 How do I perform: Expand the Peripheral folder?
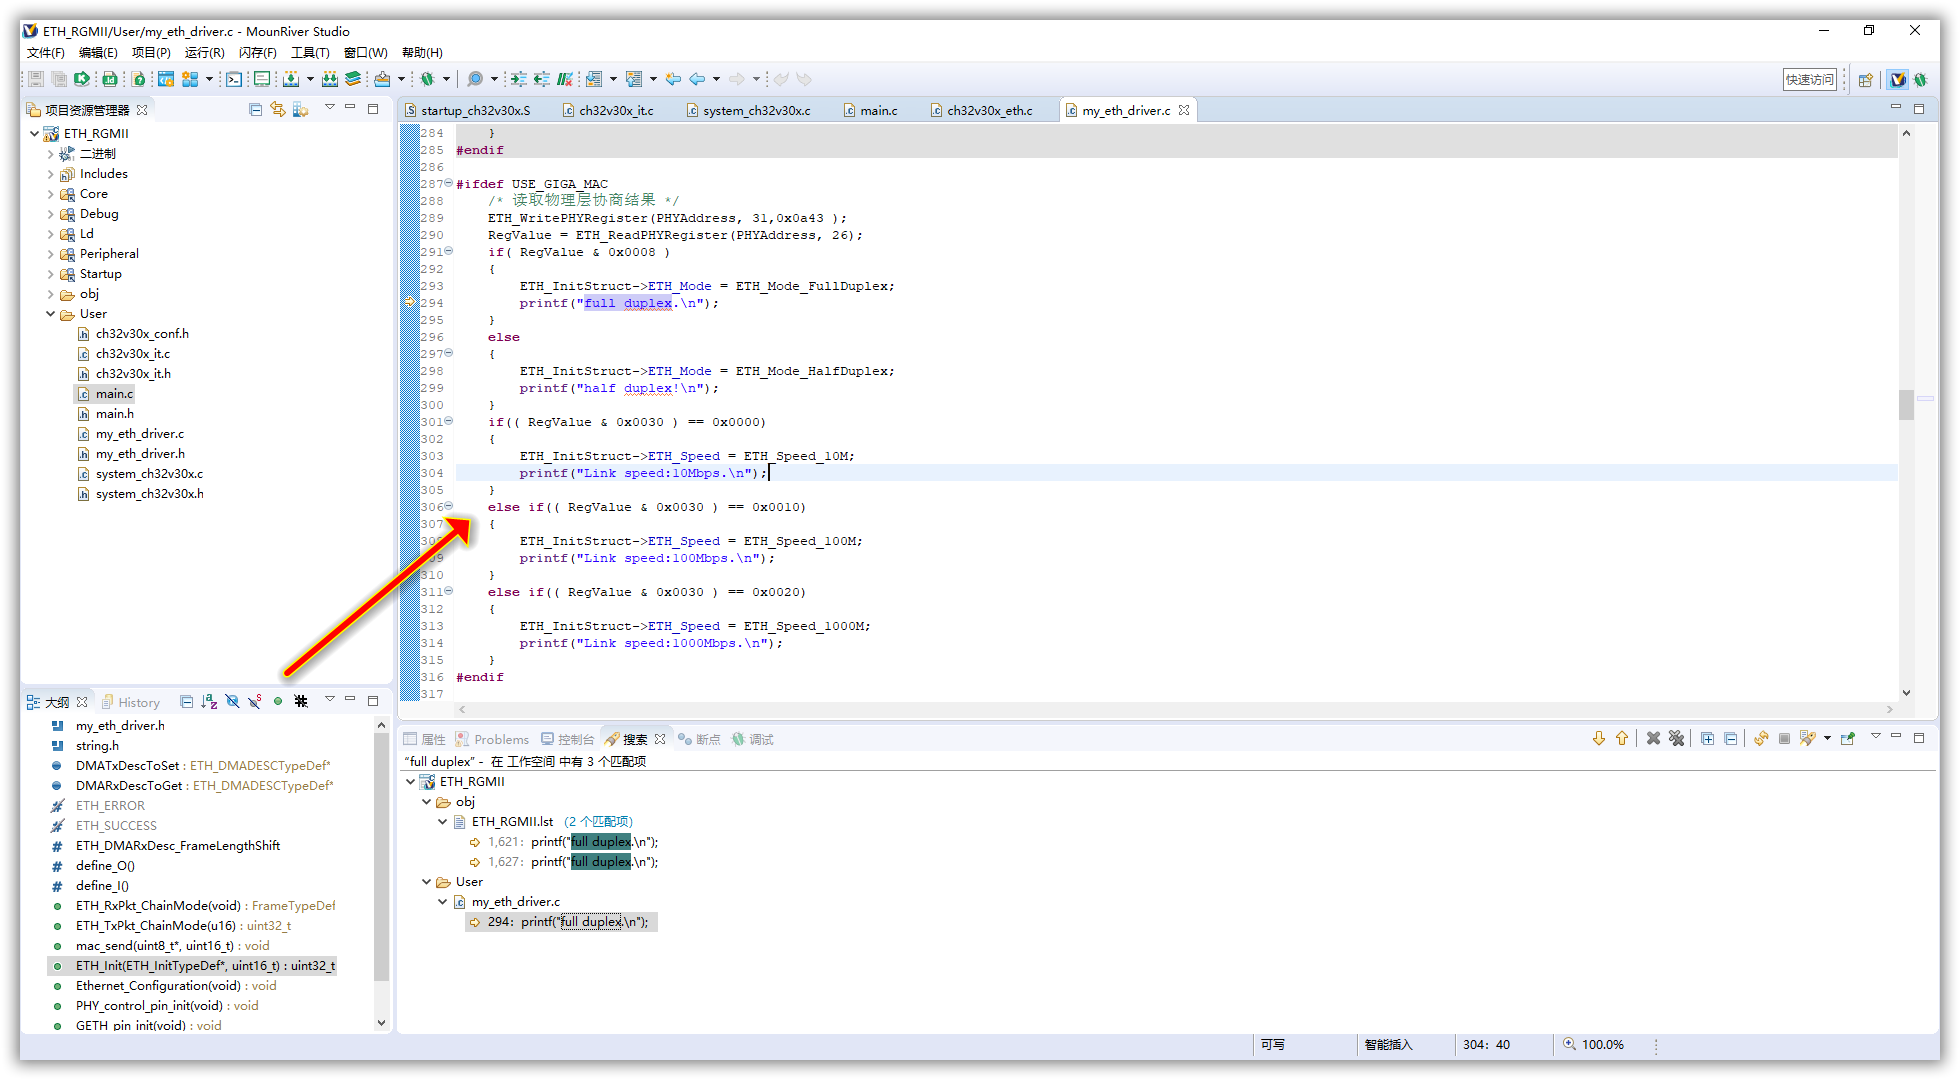click(x=50, y=254)
